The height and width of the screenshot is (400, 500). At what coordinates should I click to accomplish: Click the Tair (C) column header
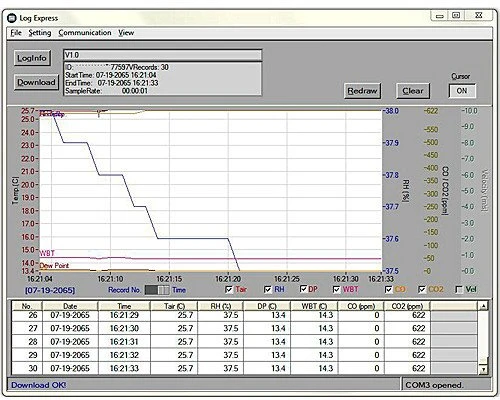click(174, 306)
